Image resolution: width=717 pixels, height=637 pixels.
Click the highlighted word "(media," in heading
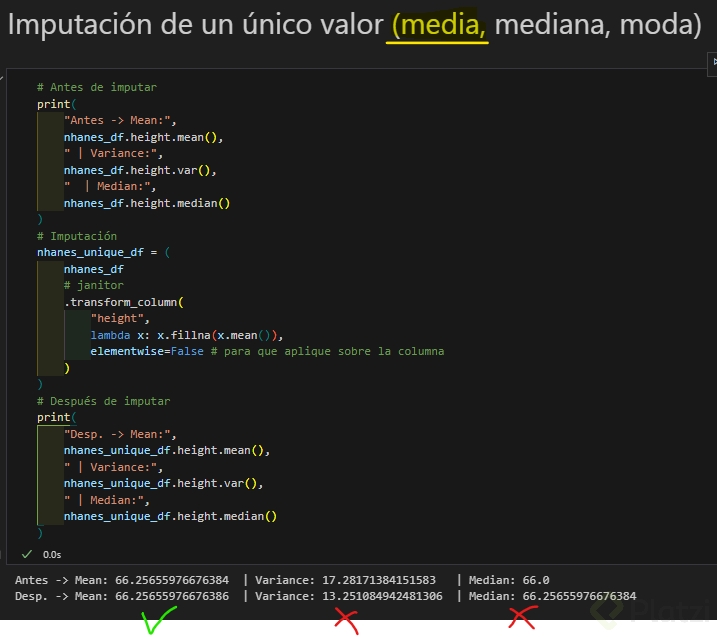click(x=439, y=25)
